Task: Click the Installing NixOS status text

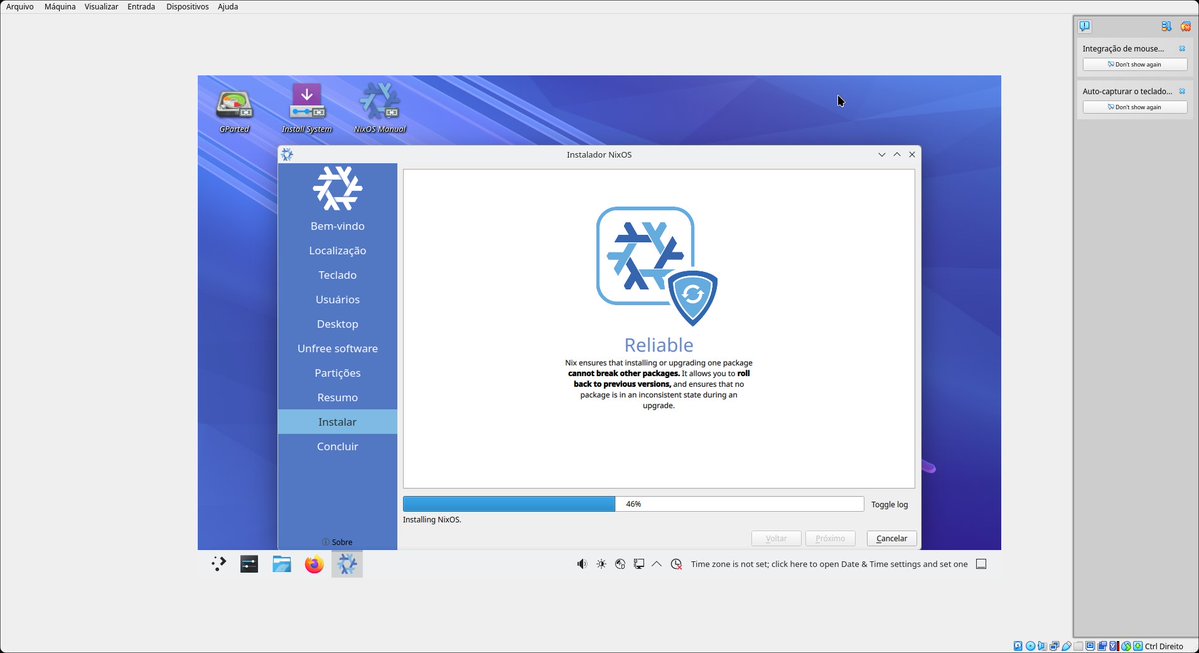Action: coord(432,520)
